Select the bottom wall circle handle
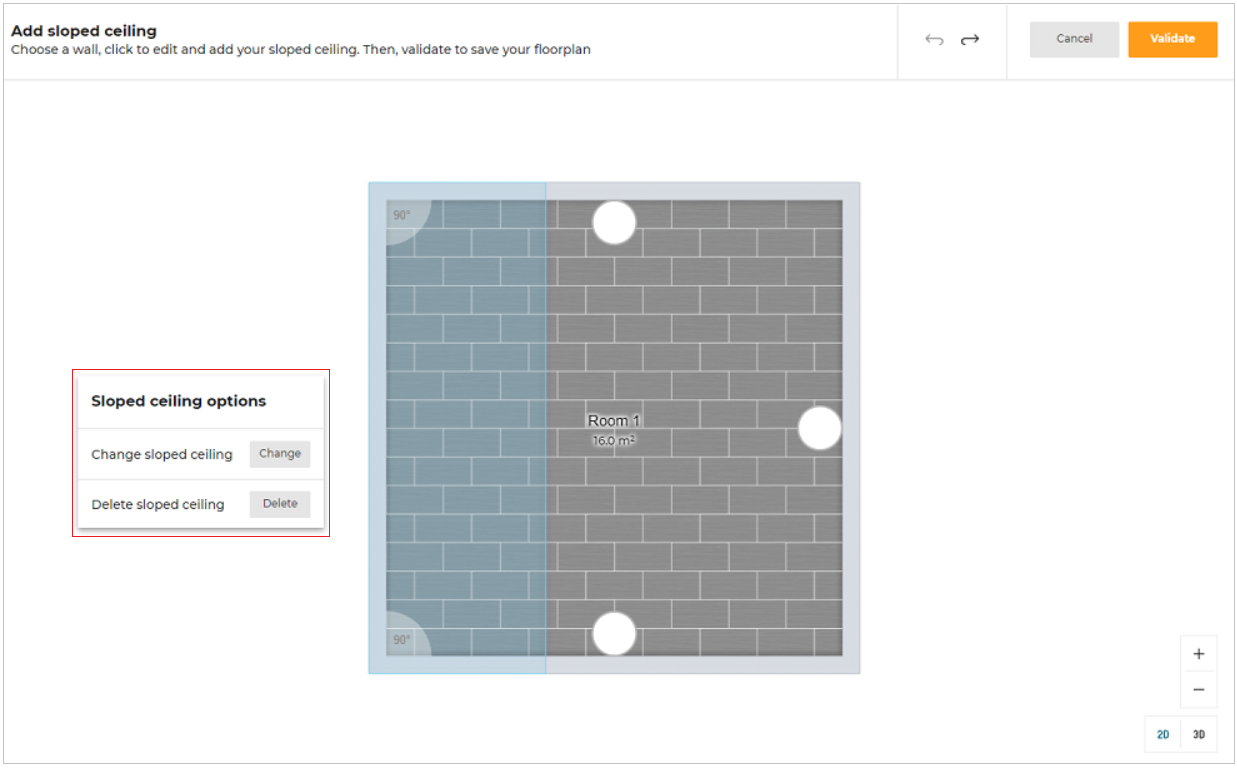 [x=614, y=634]
